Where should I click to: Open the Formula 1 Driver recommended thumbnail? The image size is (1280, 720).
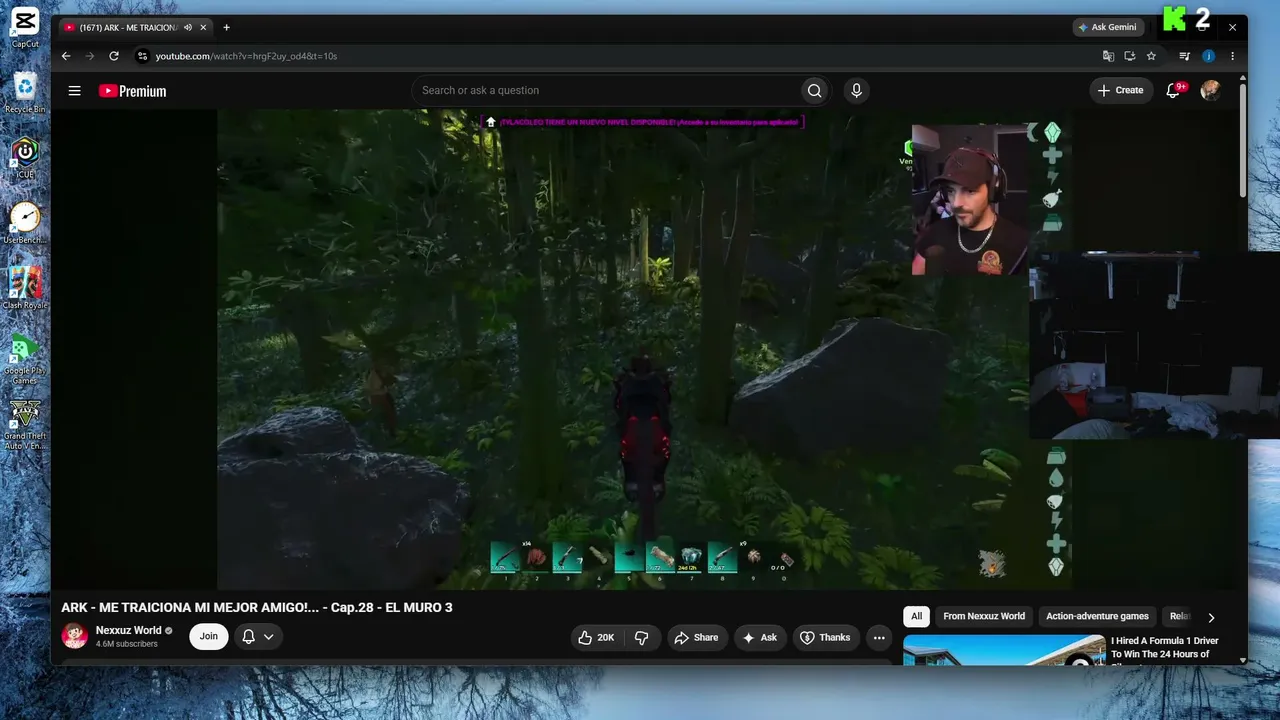point(1004,649)
